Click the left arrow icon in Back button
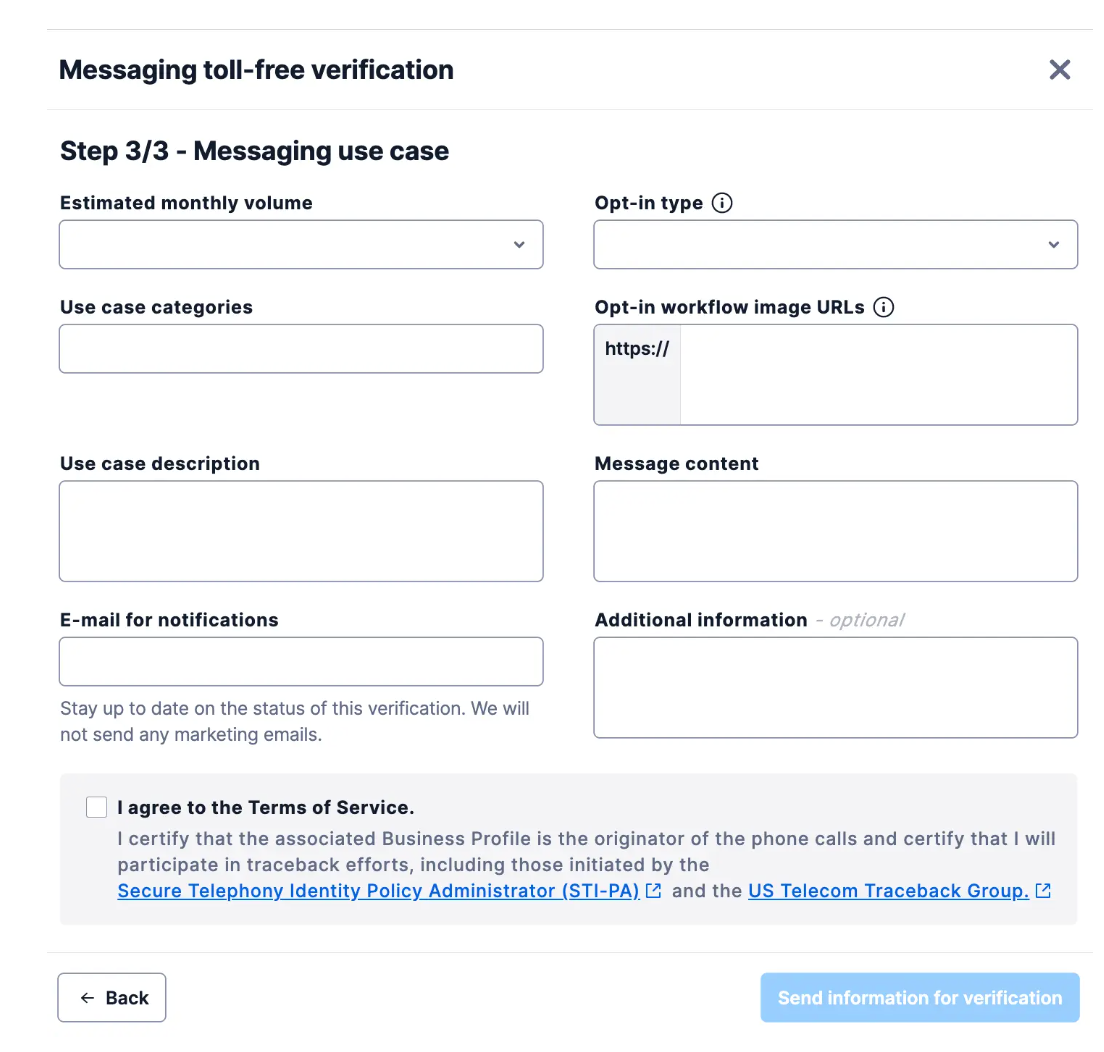The image size is (1104, 1052). click(x=87, y=998)
